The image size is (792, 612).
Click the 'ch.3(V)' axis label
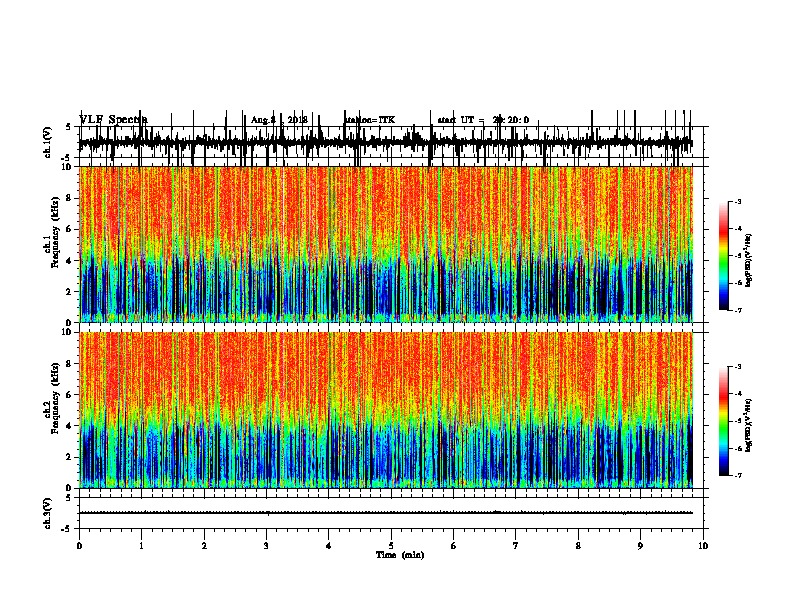pyautogui.click(x=47, y=514)
